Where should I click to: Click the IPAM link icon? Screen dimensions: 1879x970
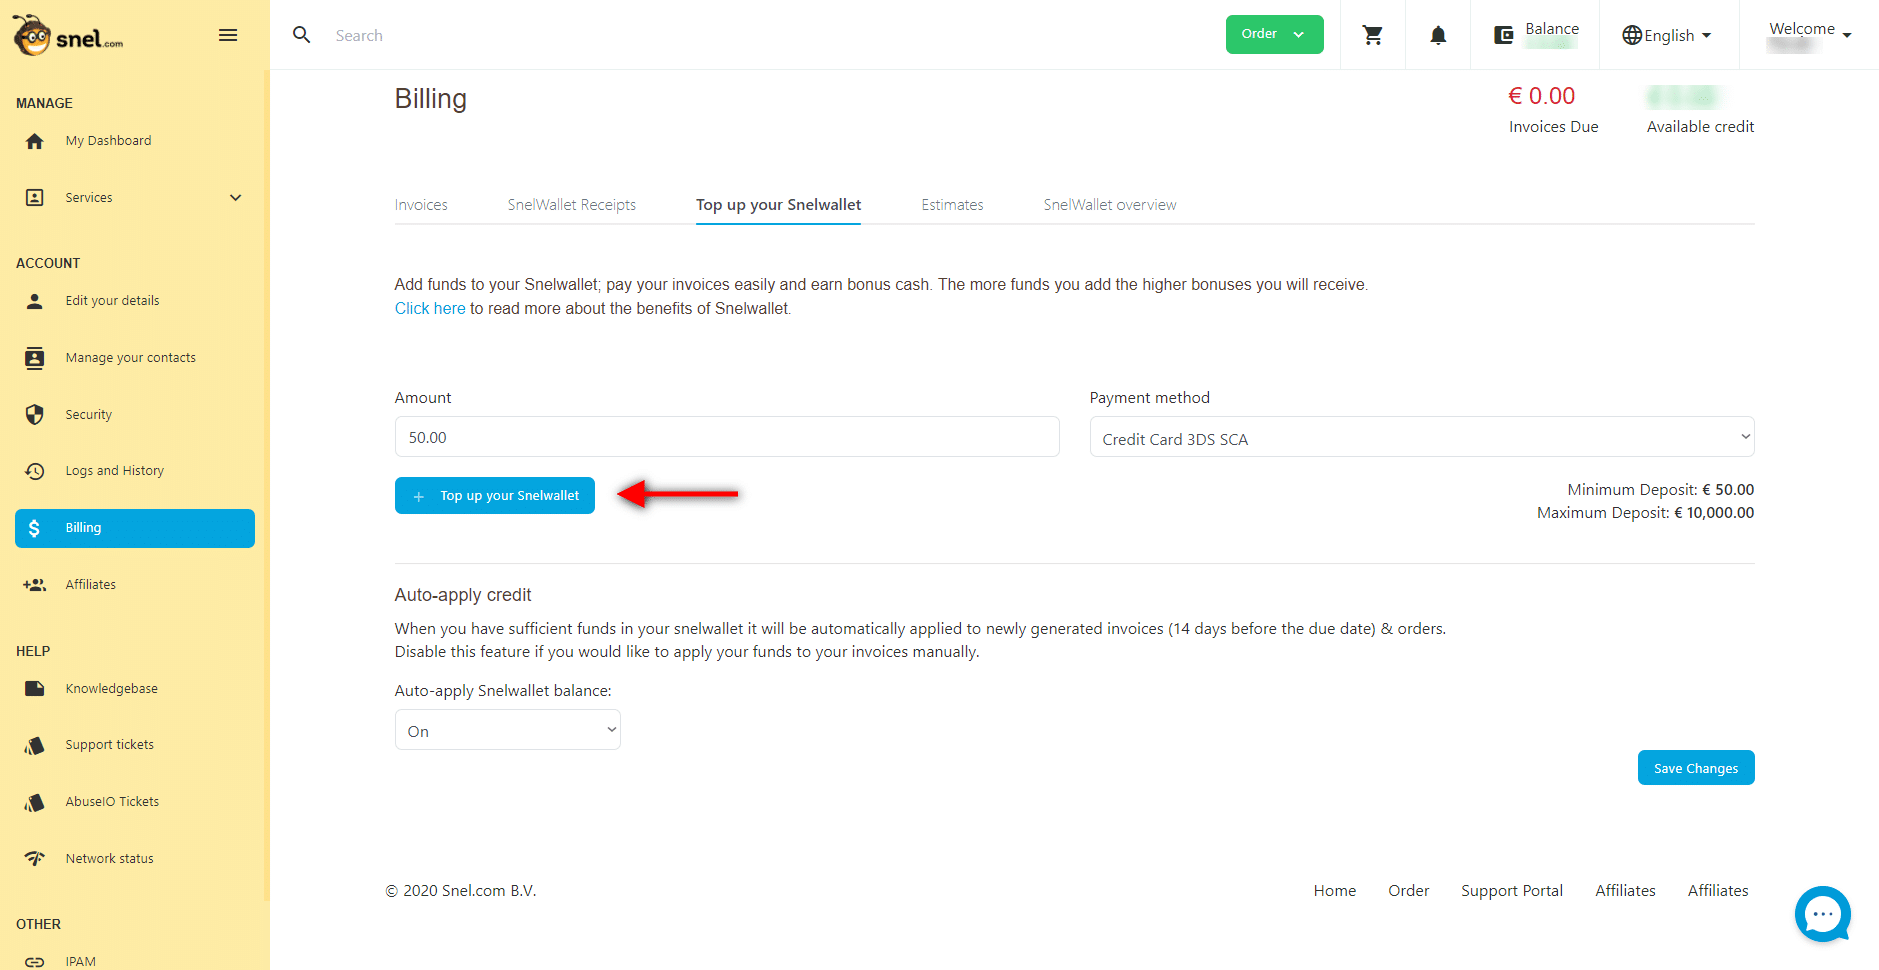tap(35, 962)
